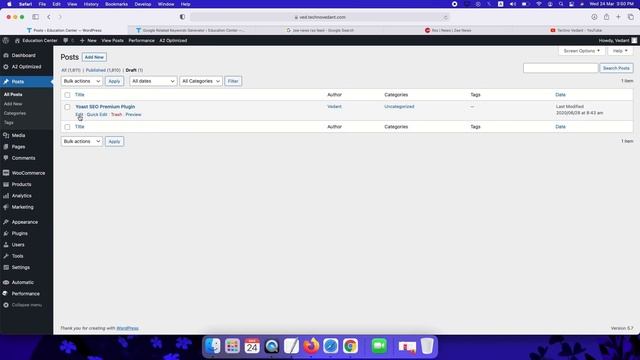Open the All dates dropdown

(x=153, y=81)
